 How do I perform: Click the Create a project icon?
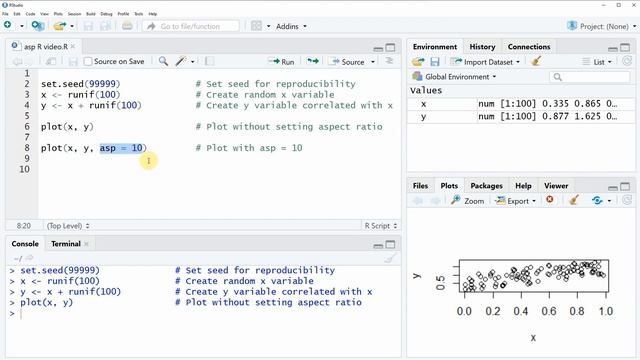tap(38, 26)
